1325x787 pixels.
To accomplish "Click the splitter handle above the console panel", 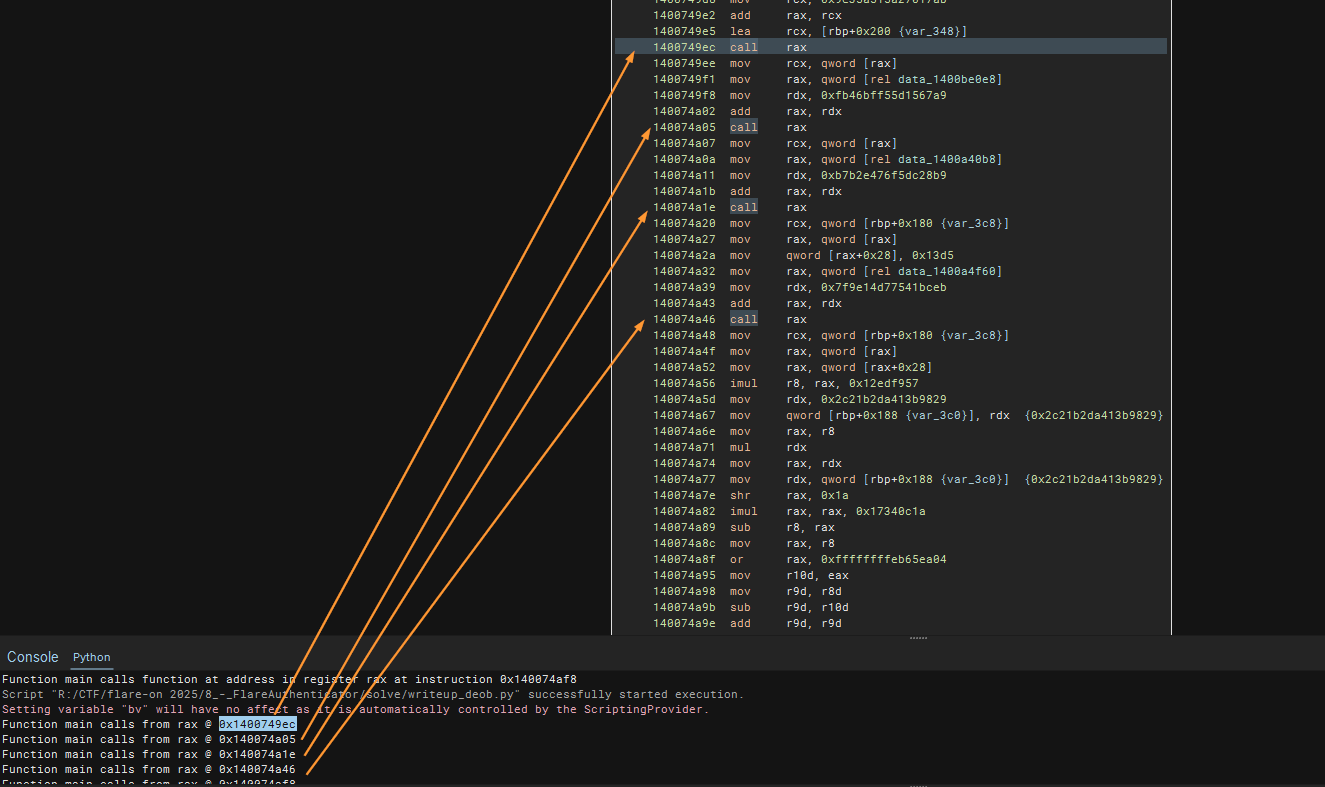I will pyautogui.click(x=917, y=638).
